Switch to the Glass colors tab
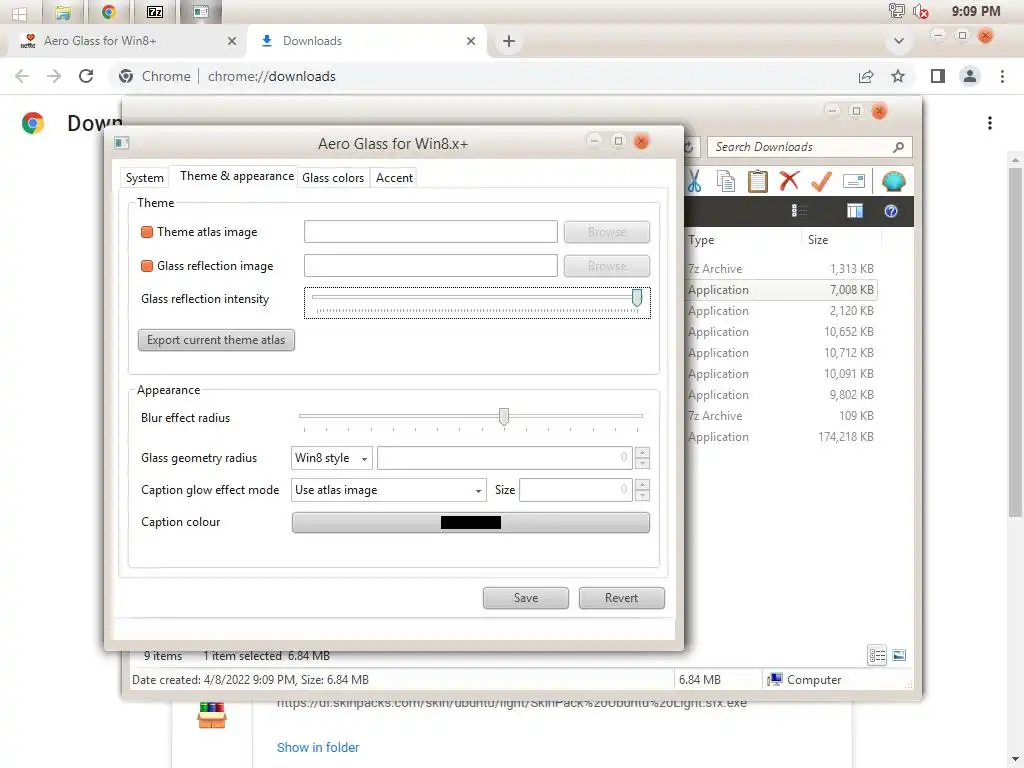This screenshot has width=1024, height=768. coord(333,178)
